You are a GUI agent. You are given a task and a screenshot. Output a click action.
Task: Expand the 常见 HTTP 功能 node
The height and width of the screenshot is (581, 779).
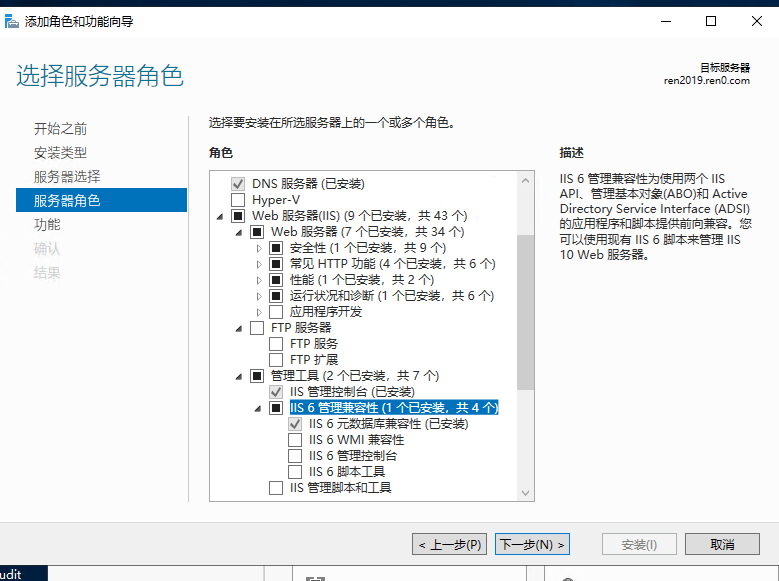tap(259, 264)
